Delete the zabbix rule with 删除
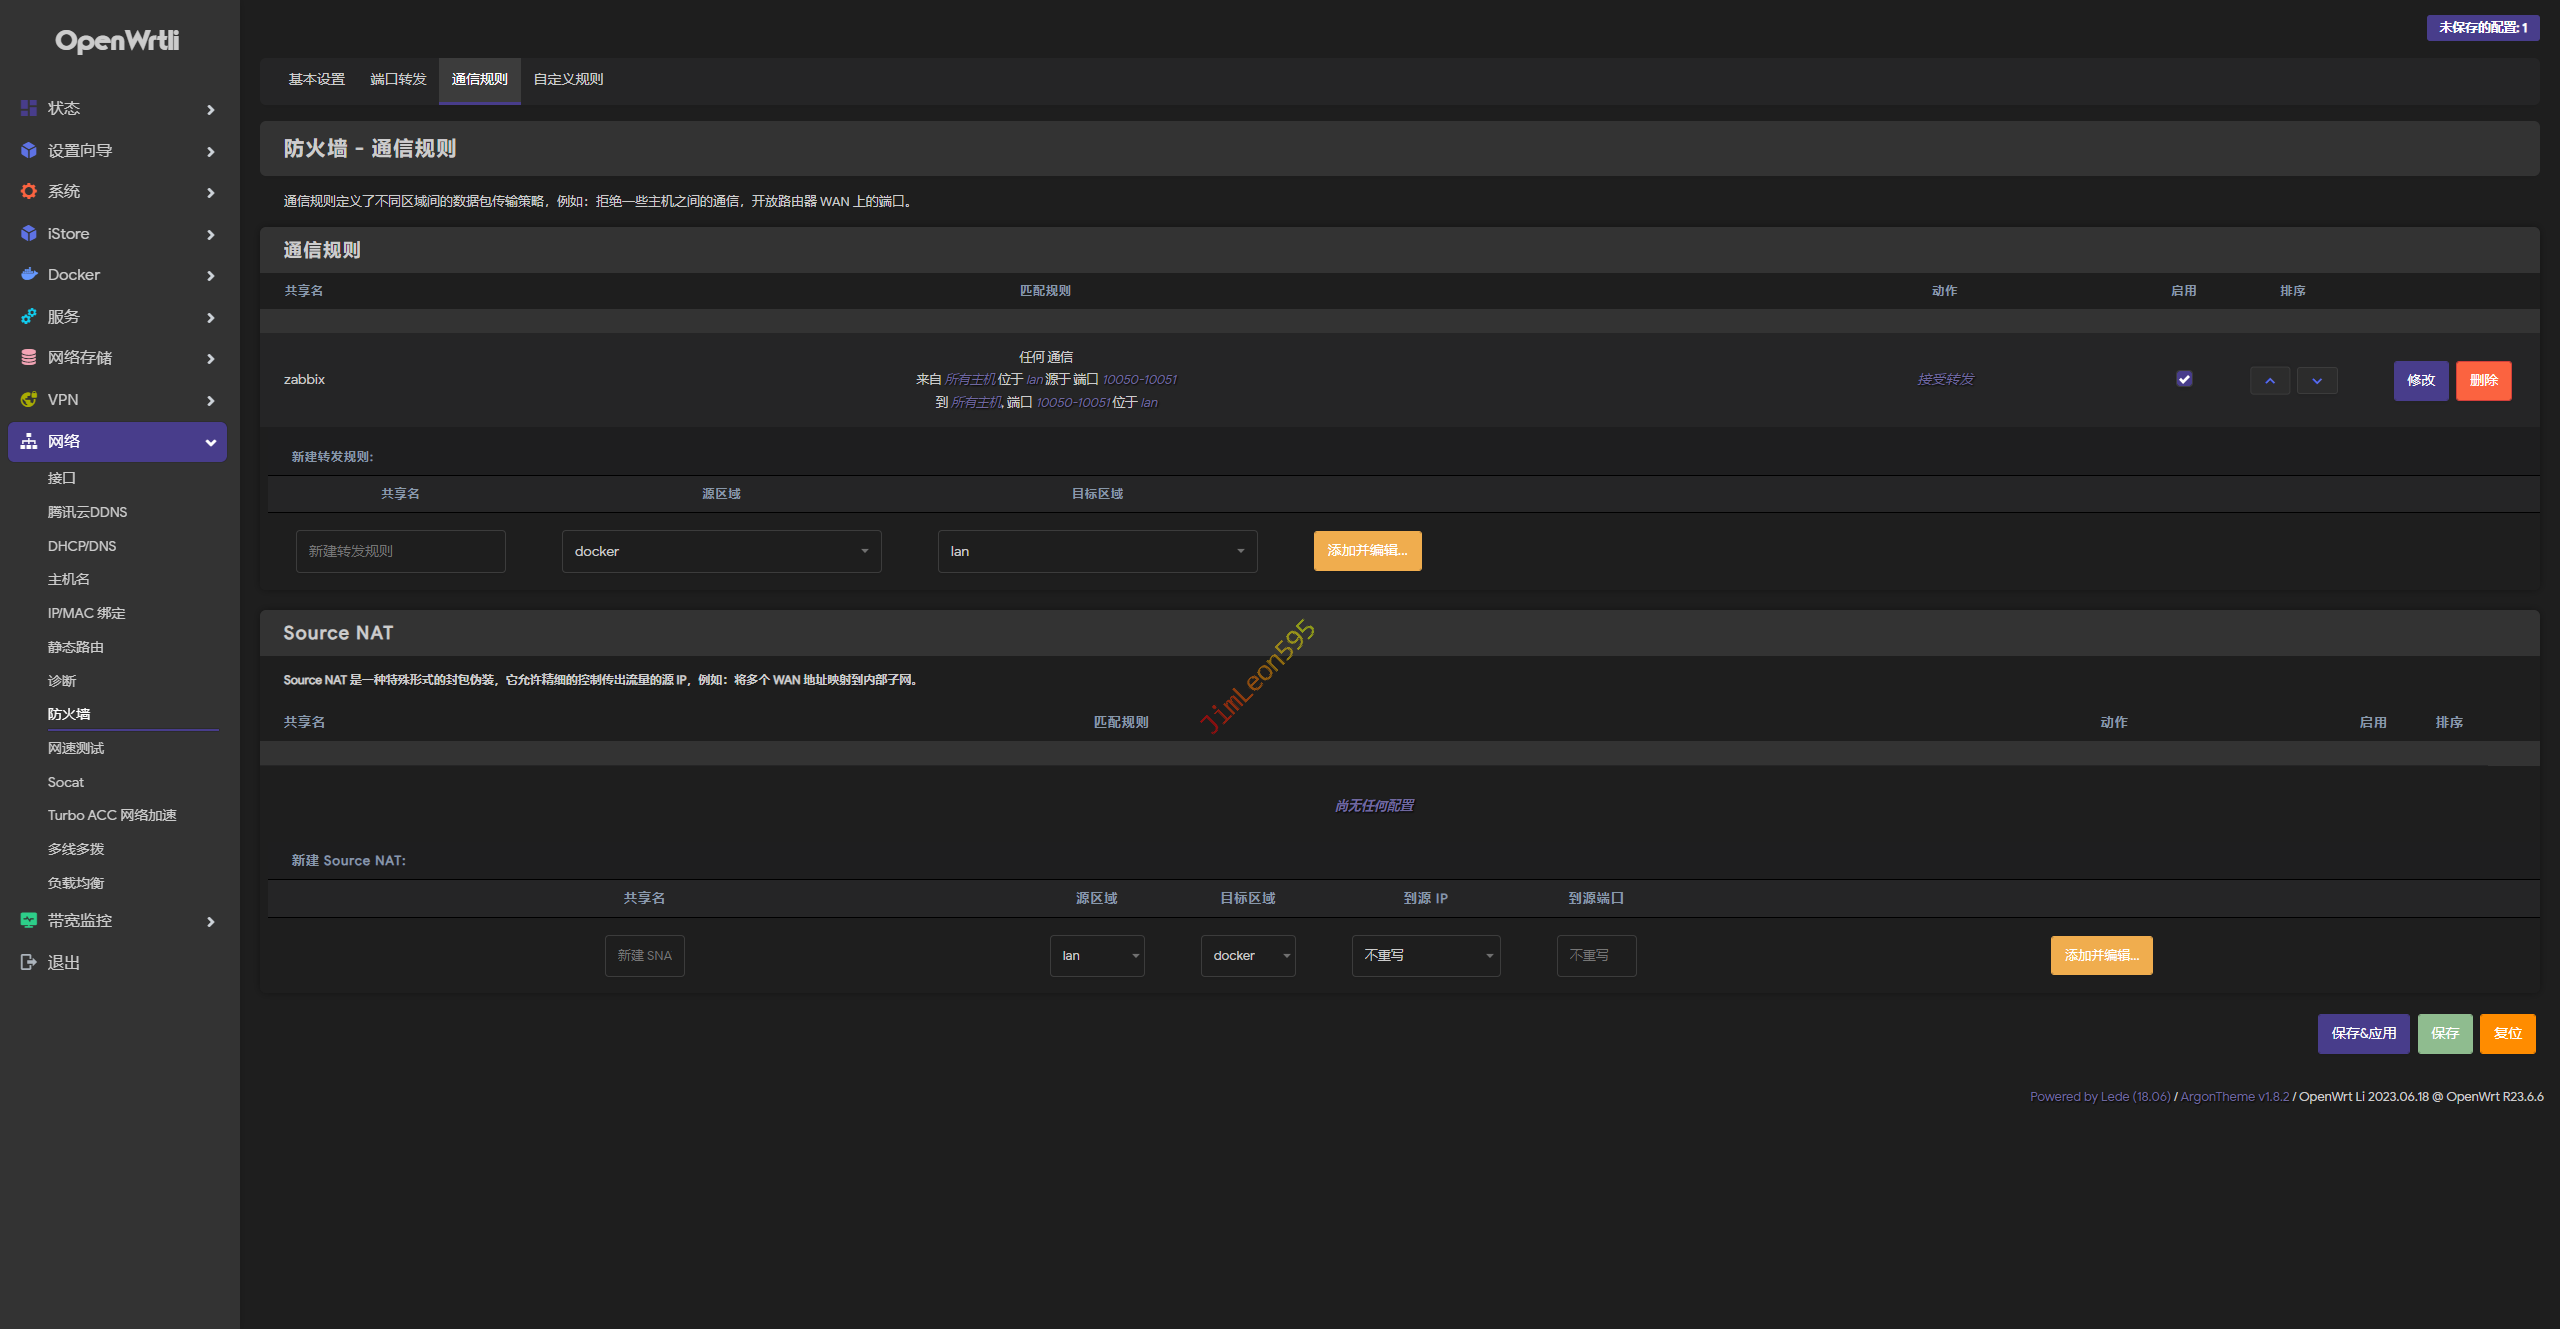The height and width of the screenshot is (1329, 2560). 2483,380
